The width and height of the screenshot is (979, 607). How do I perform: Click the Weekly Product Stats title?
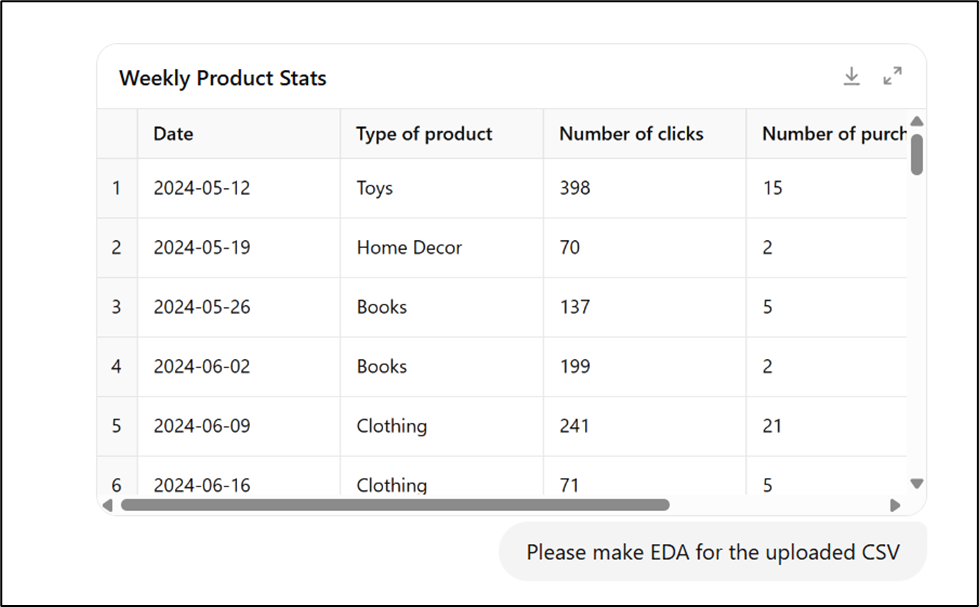[x=223, y=78]
